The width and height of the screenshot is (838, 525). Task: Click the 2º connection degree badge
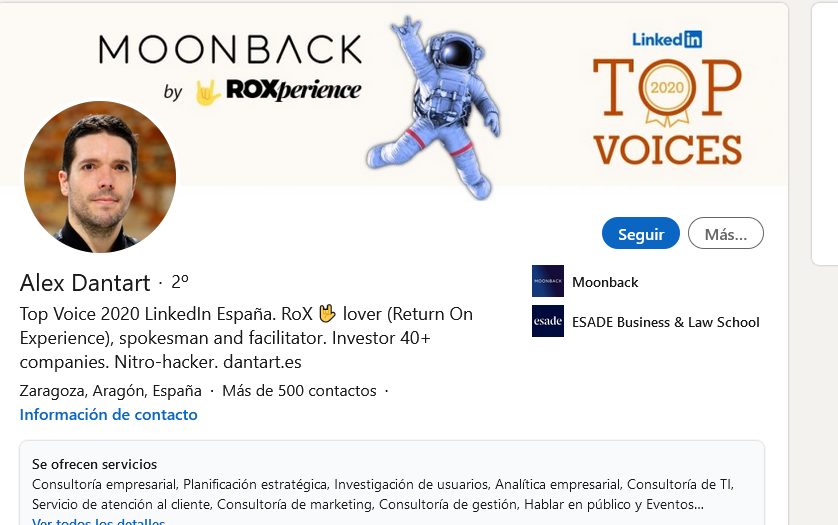[x=180, y=282]
